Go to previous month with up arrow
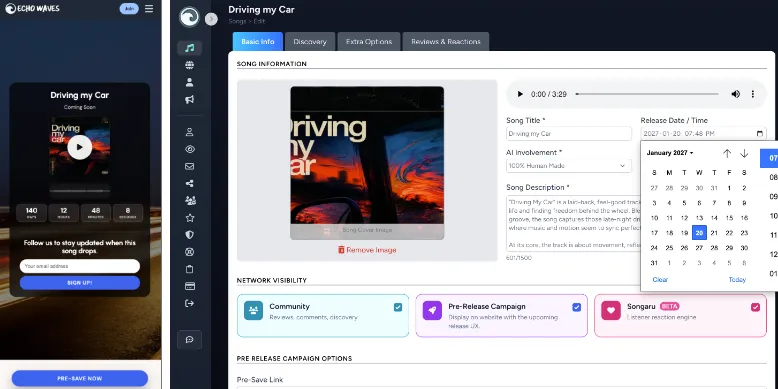778x389 pixels. pyautogui.click(x=727, y=153)
